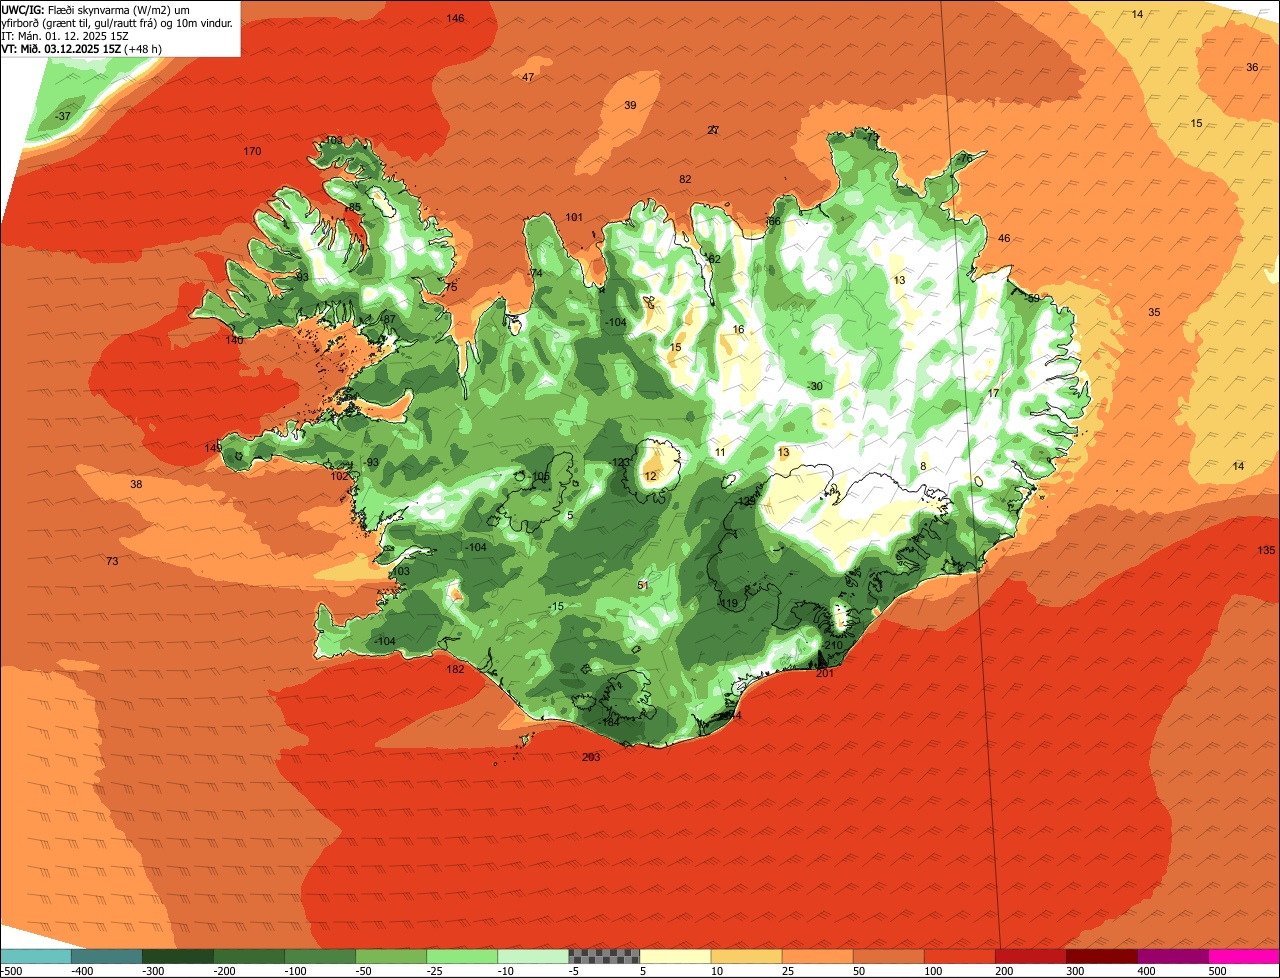Click the 51 value in southern Iceland
Image resolution: width=1280 pixels, height=978 pixels.
pos(643,585)
